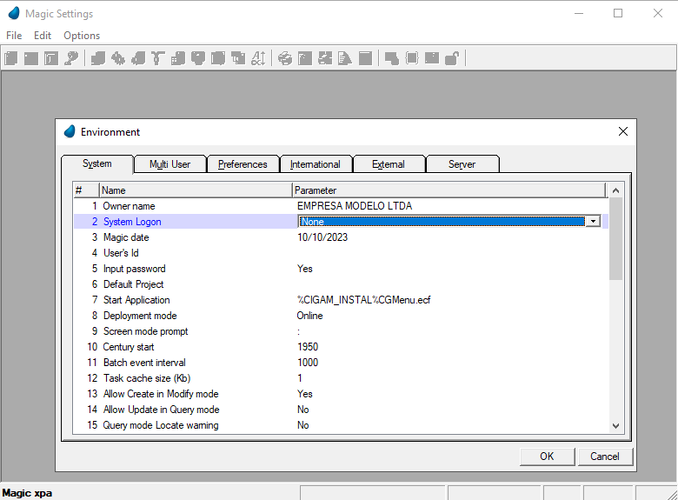678x500 pixels.
Task: Click the Allow Update in Query No value
Action: 303,409
